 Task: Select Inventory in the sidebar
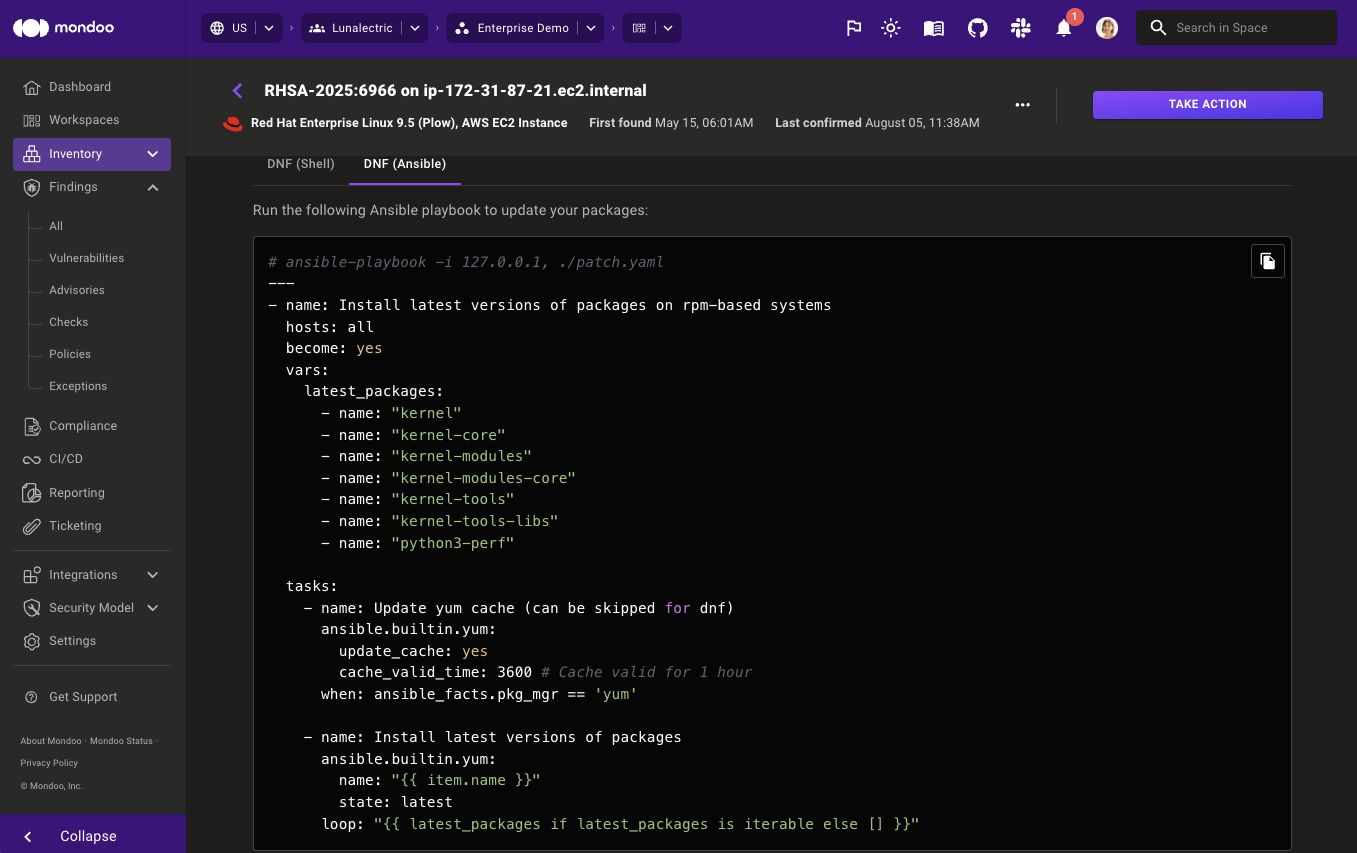pyautogui.click(x=76, y=154)
